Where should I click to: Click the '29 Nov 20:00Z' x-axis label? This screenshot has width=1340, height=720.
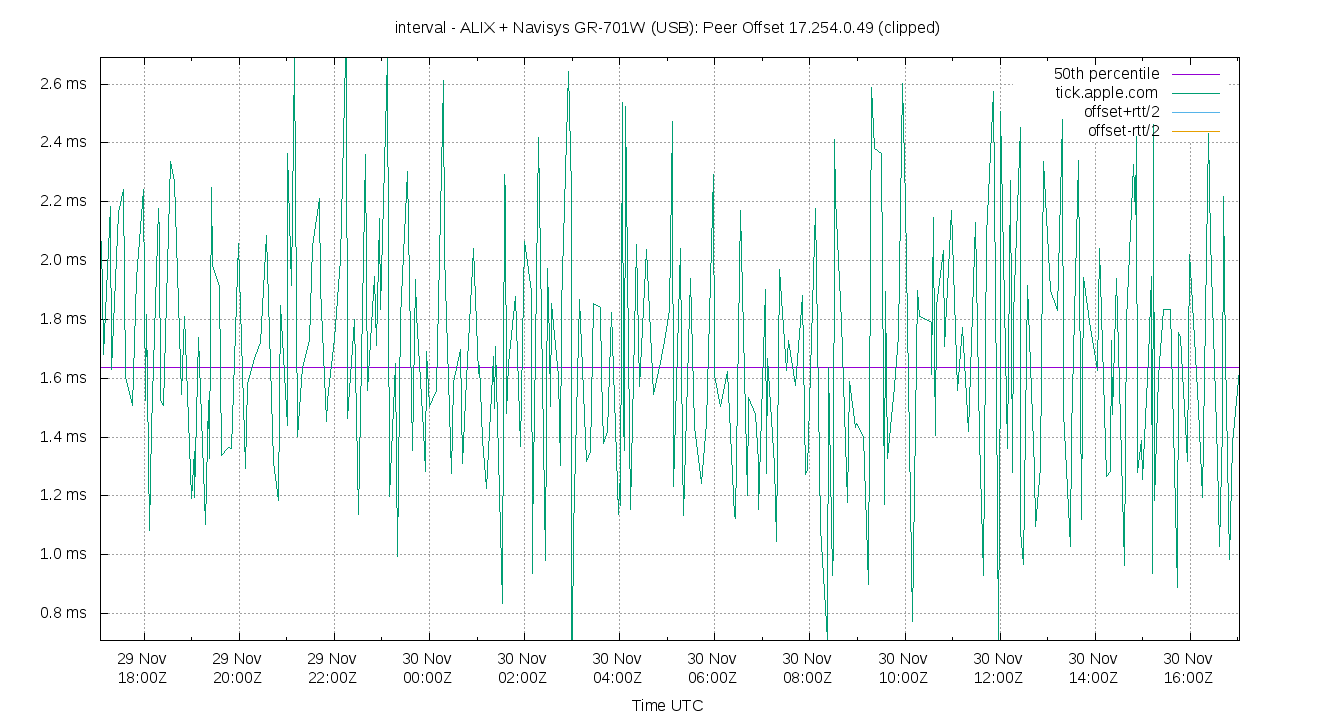pos(238,668)
